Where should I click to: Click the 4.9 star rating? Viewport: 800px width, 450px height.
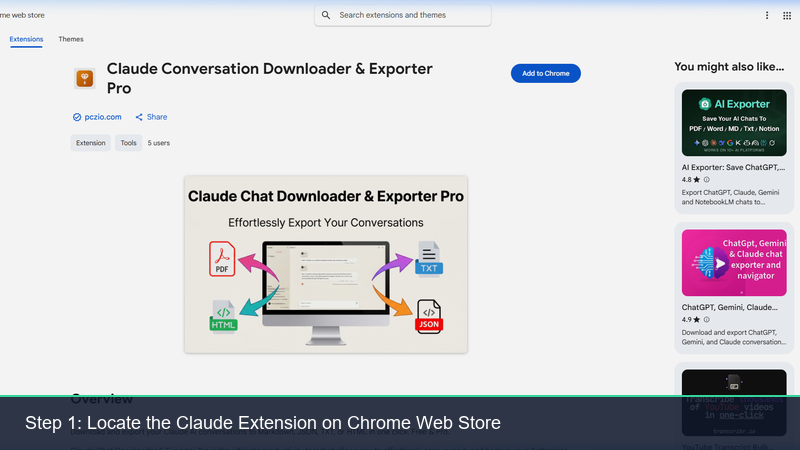click(x=691, y=320)
